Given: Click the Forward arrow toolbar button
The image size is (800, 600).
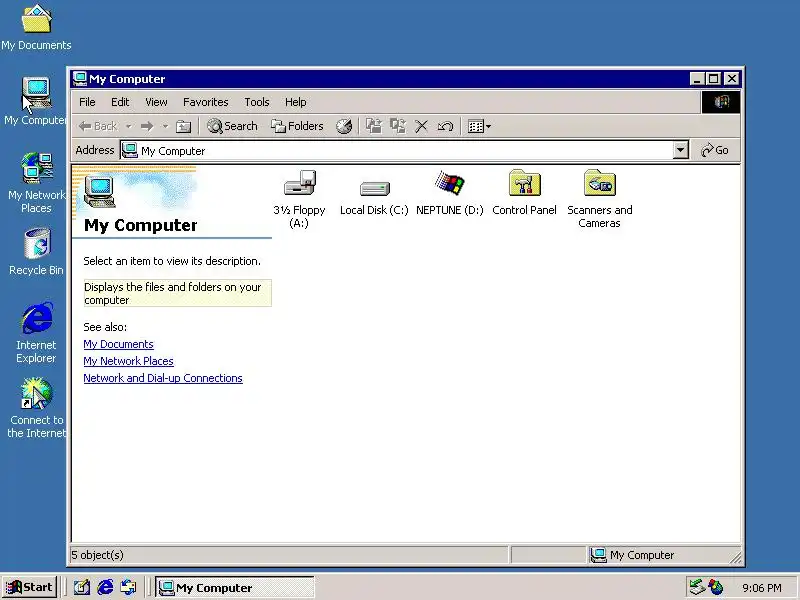Looking at the screenshot, I should (x=147, y=126).
